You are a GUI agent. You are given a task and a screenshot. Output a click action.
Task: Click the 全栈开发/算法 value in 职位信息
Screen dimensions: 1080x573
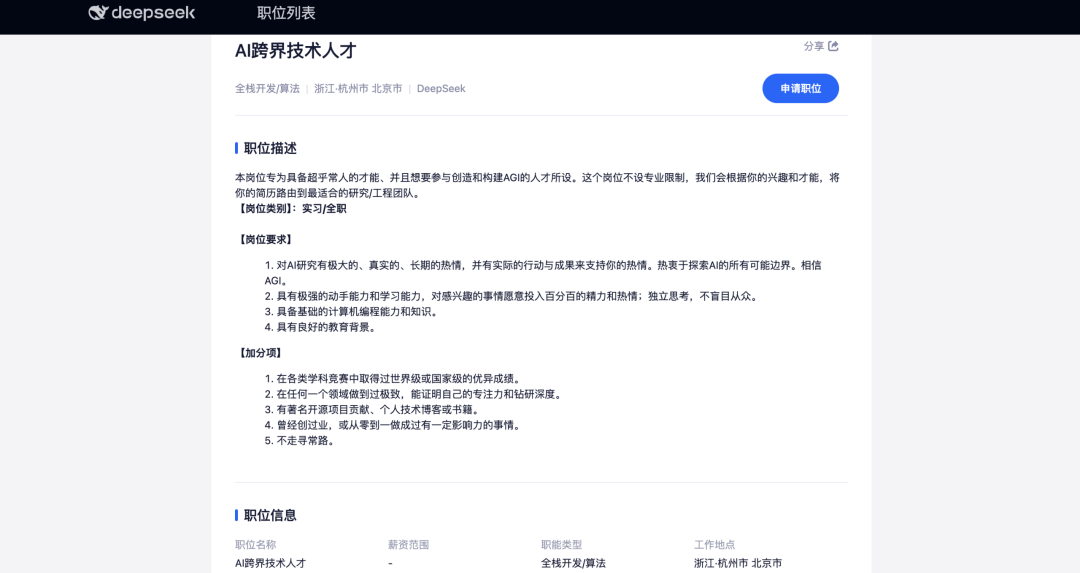pyautogui.click(x=573, y=563)
